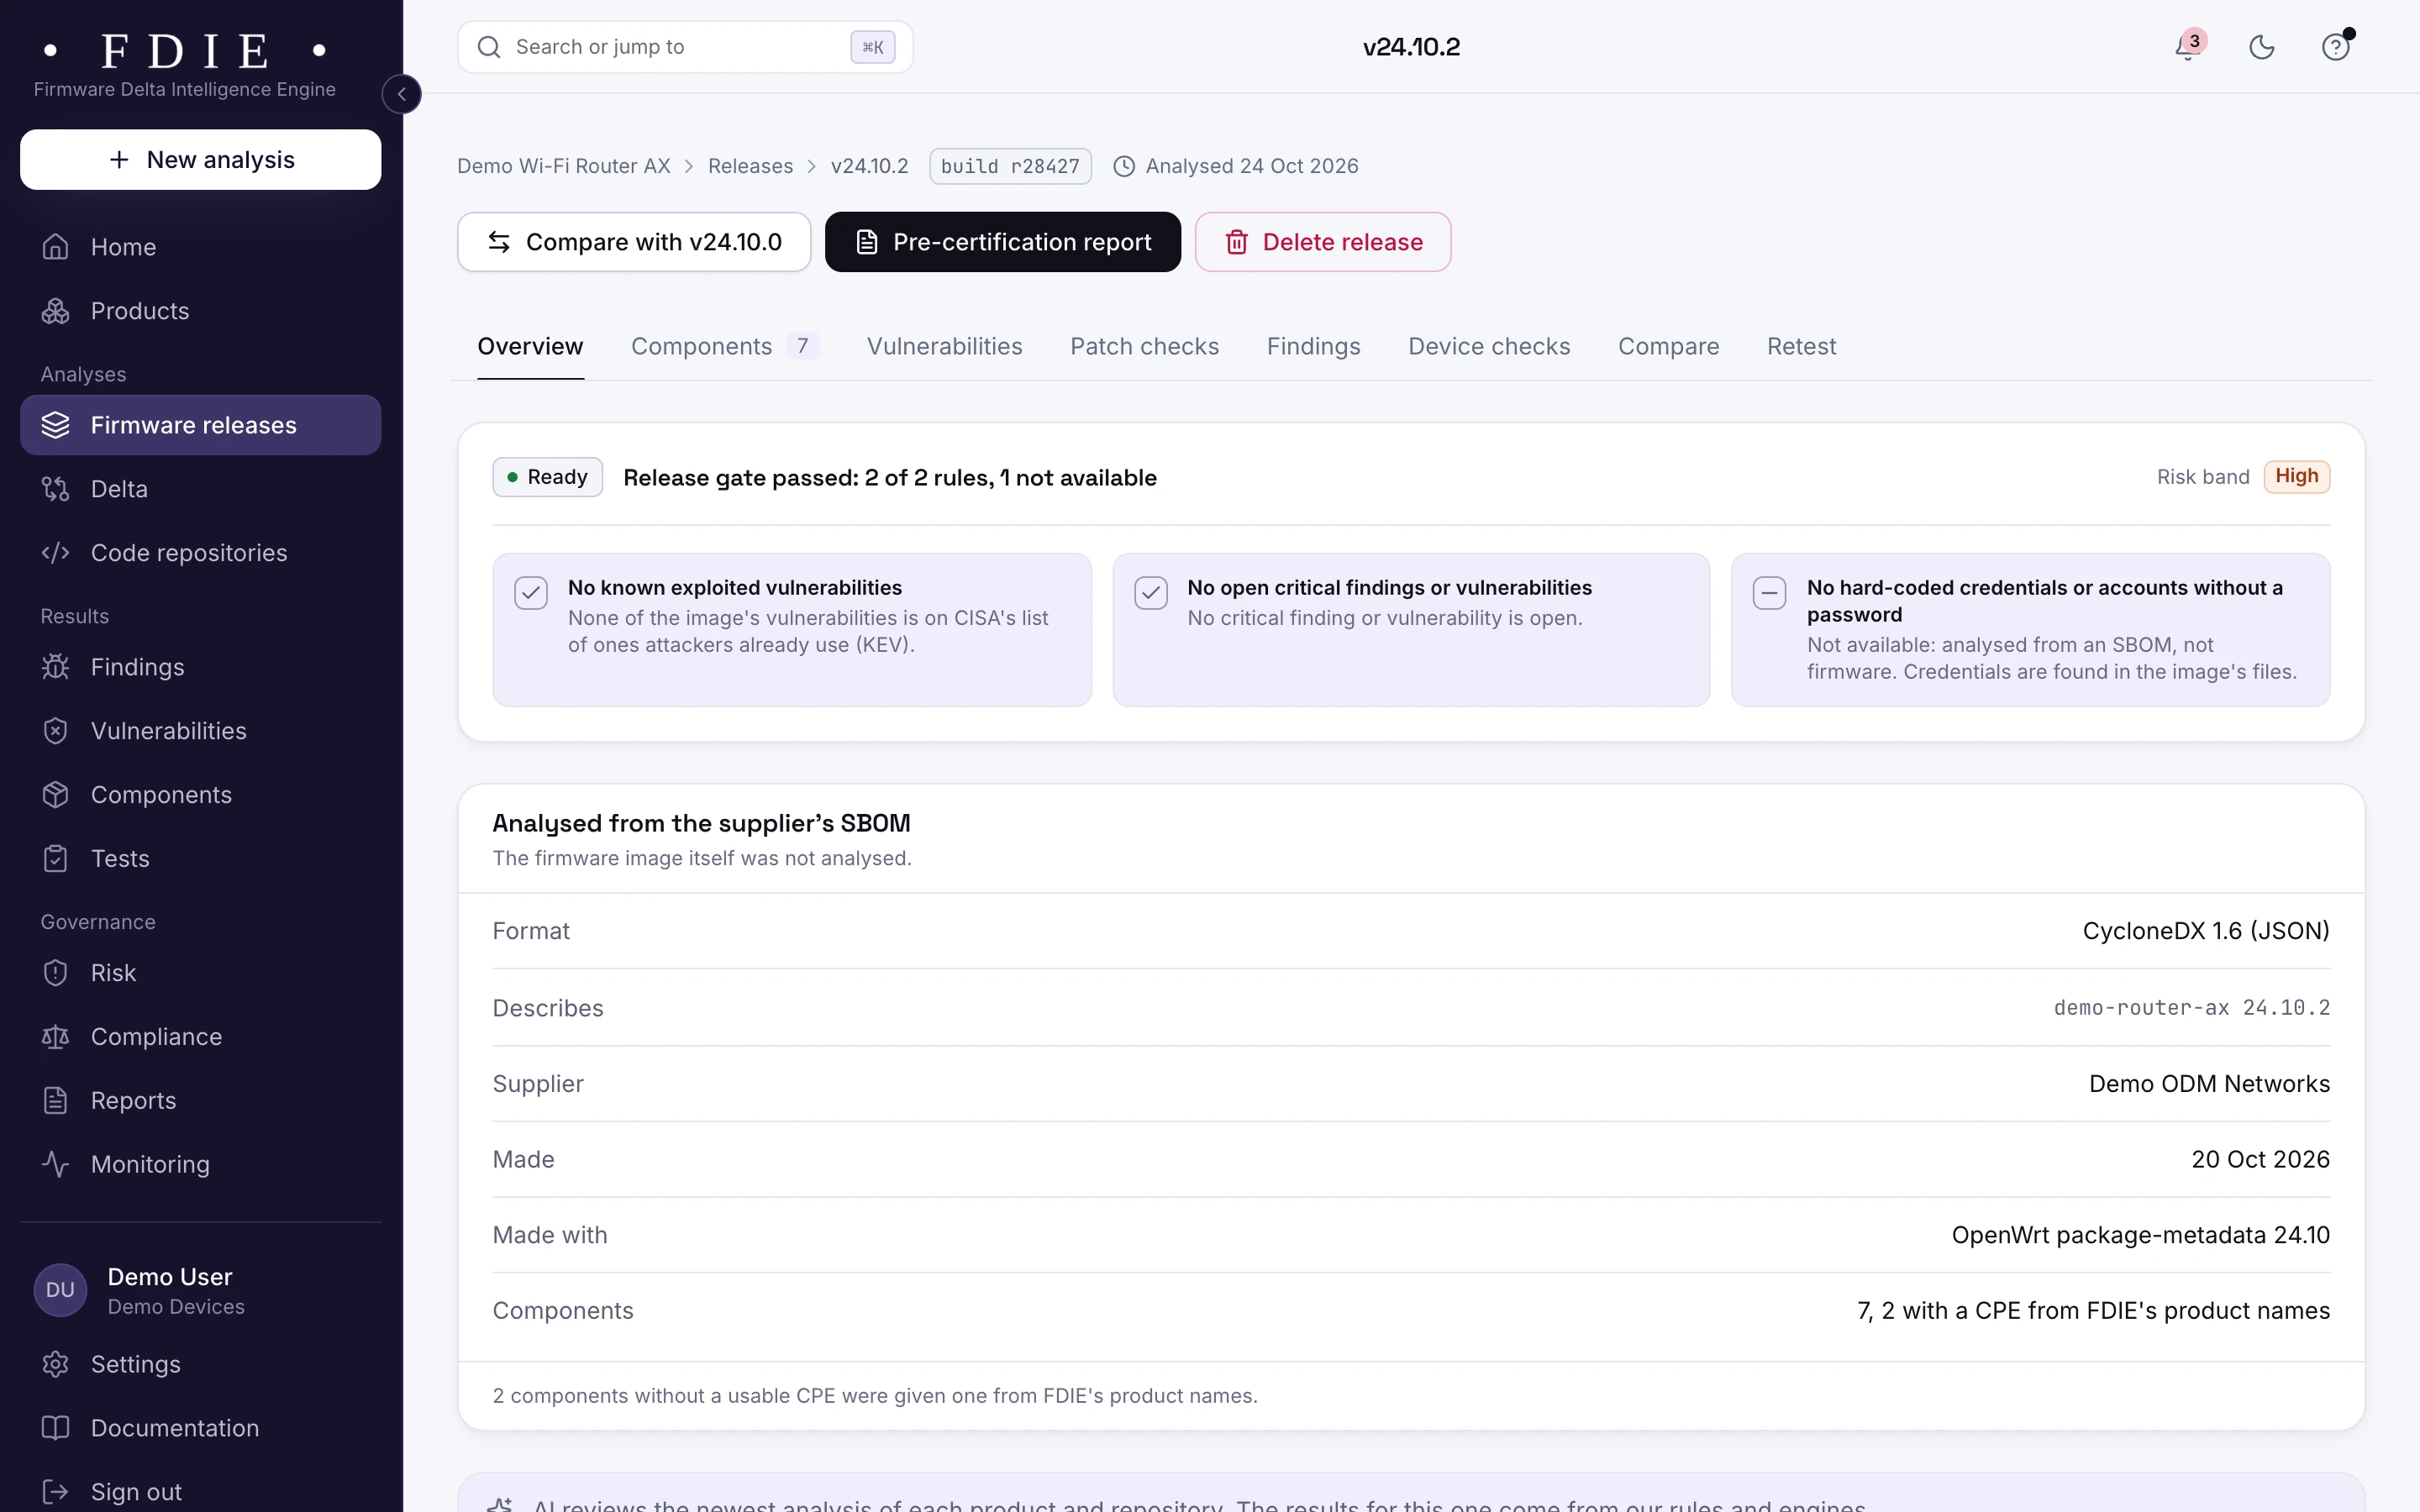
Task: Sign out of the application
Action: [200, 1491]
